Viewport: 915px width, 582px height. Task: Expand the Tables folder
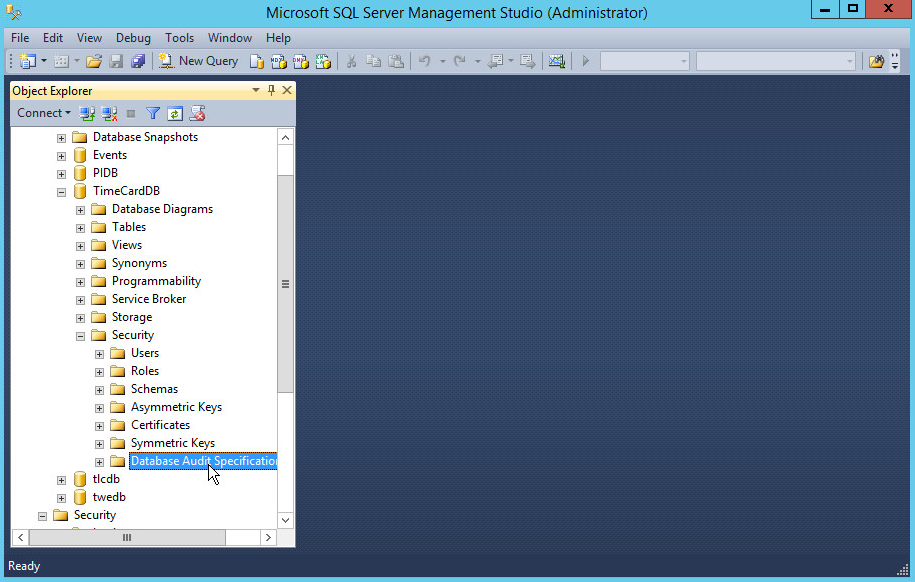(x=81, y=227)
